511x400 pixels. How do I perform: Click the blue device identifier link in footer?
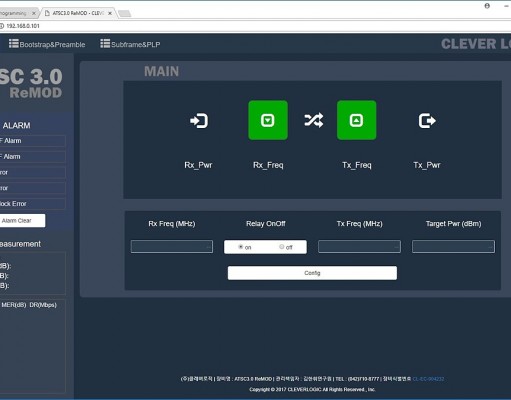(428, 379)
